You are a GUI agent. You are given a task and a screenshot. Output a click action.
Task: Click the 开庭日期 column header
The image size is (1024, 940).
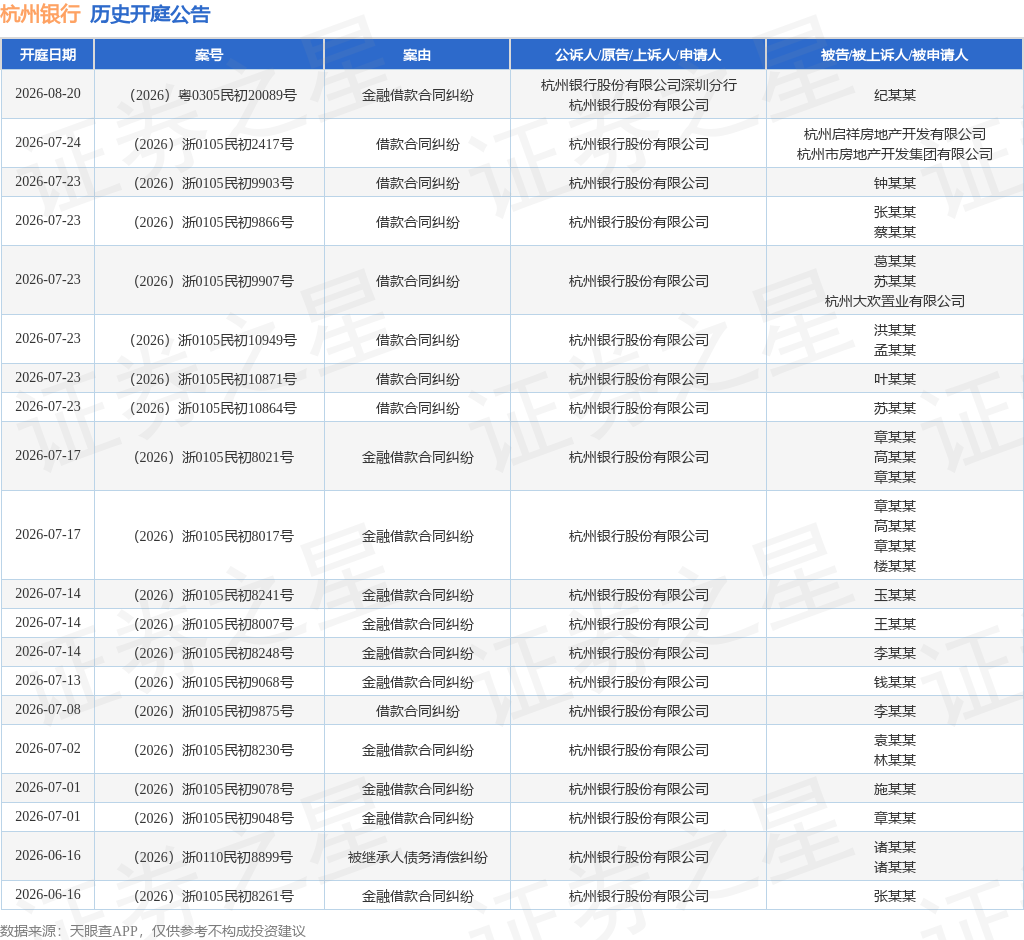[48, 55]
